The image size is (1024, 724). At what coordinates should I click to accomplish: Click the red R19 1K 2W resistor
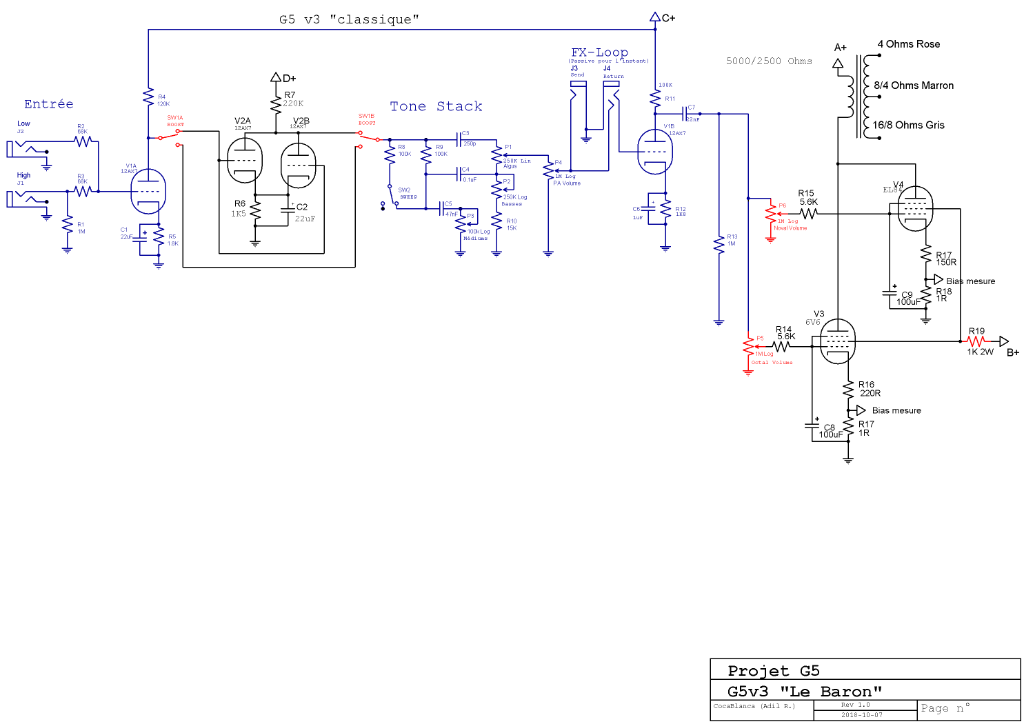[x=976, y=341]
